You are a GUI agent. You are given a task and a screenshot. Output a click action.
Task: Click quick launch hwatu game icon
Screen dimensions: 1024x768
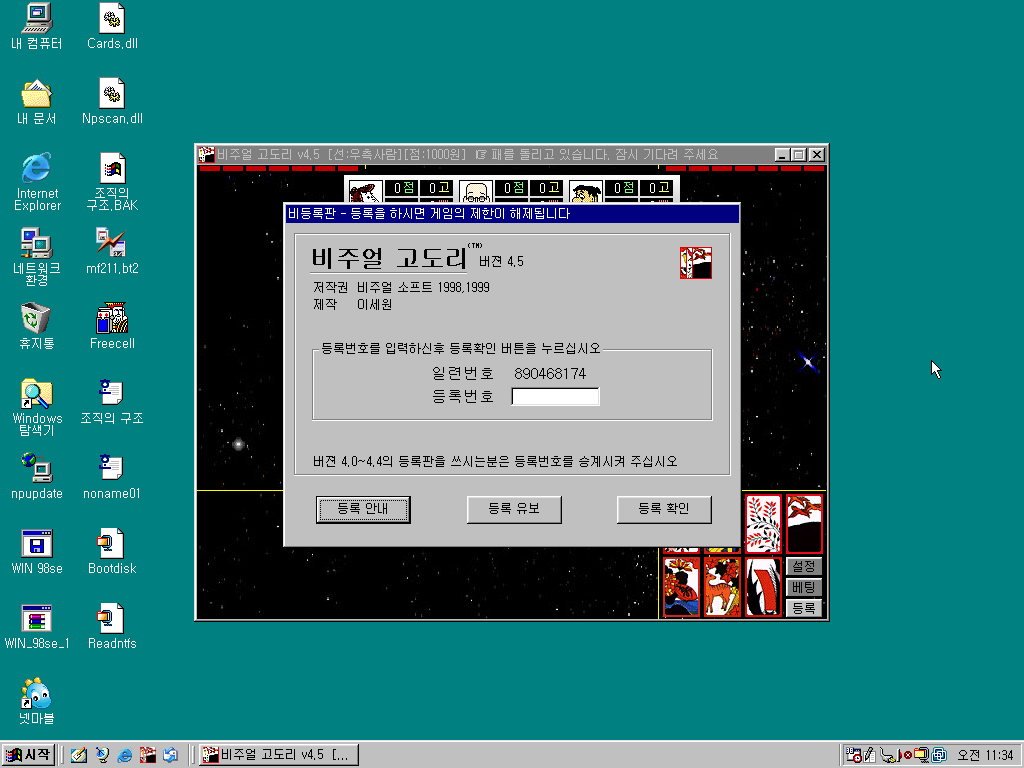pyautogui.click(x=148, y=755)
